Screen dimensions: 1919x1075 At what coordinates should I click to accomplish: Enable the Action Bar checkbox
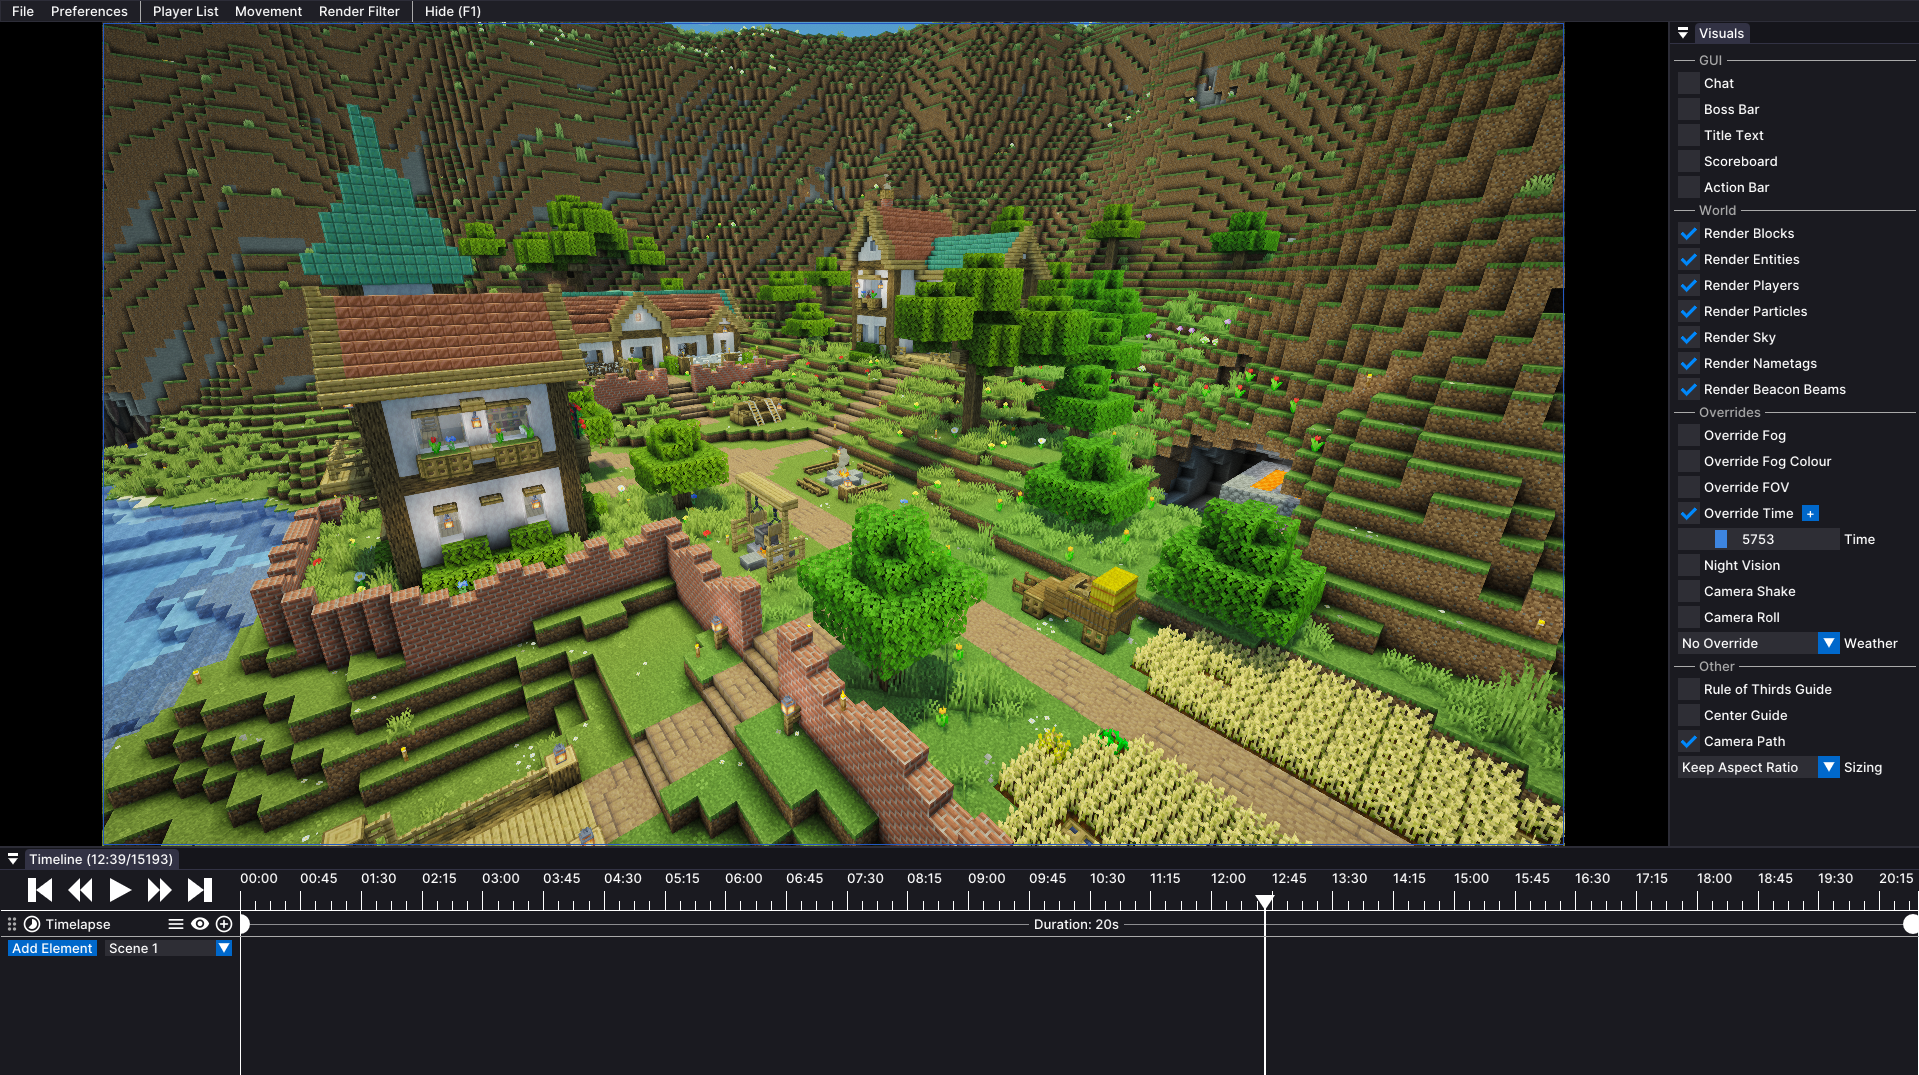click(1689, 187)
